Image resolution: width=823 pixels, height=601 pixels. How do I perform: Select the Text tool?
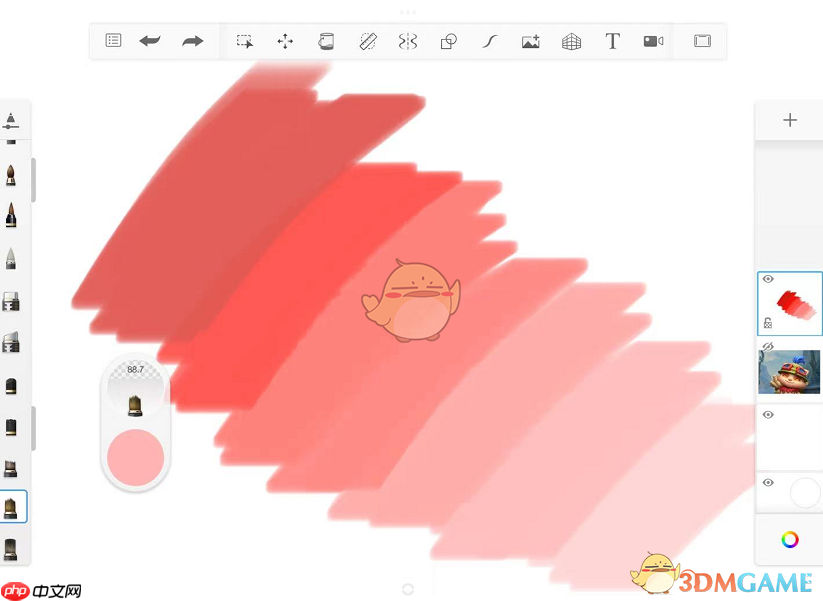612,41
